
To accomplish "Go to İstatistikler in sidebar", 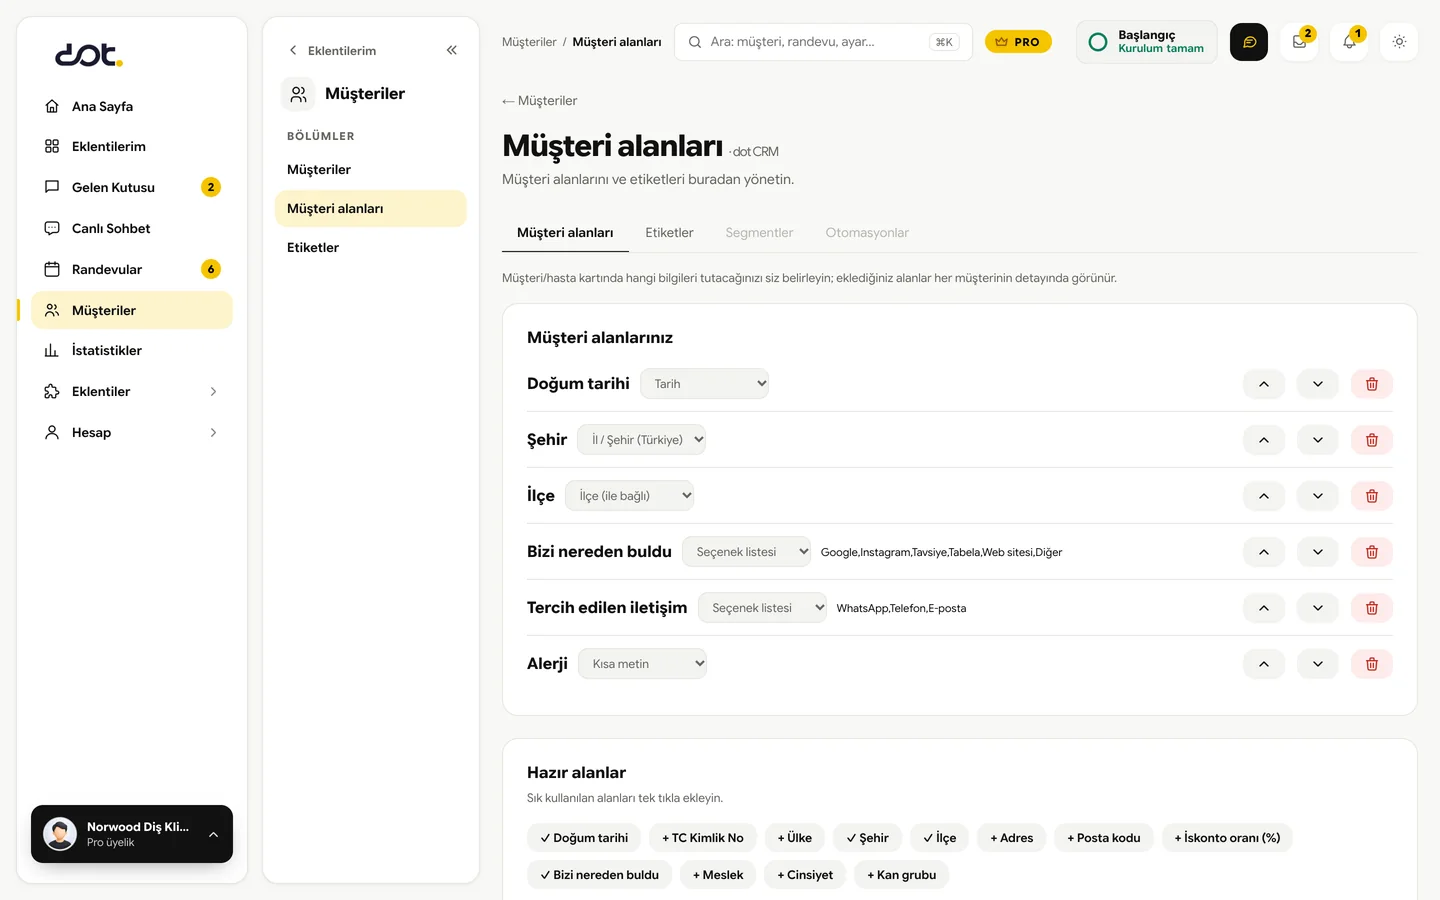I will 132,350.
